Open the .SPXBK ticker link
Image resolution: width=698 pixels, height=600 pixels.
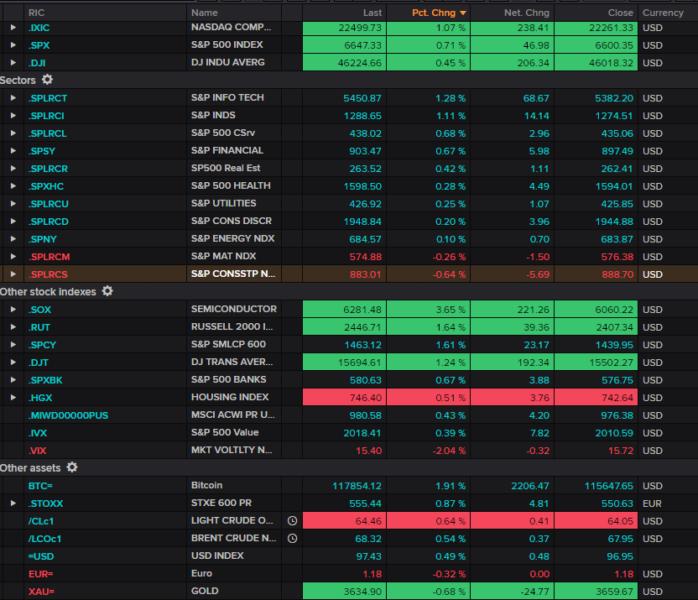(45, 380)
